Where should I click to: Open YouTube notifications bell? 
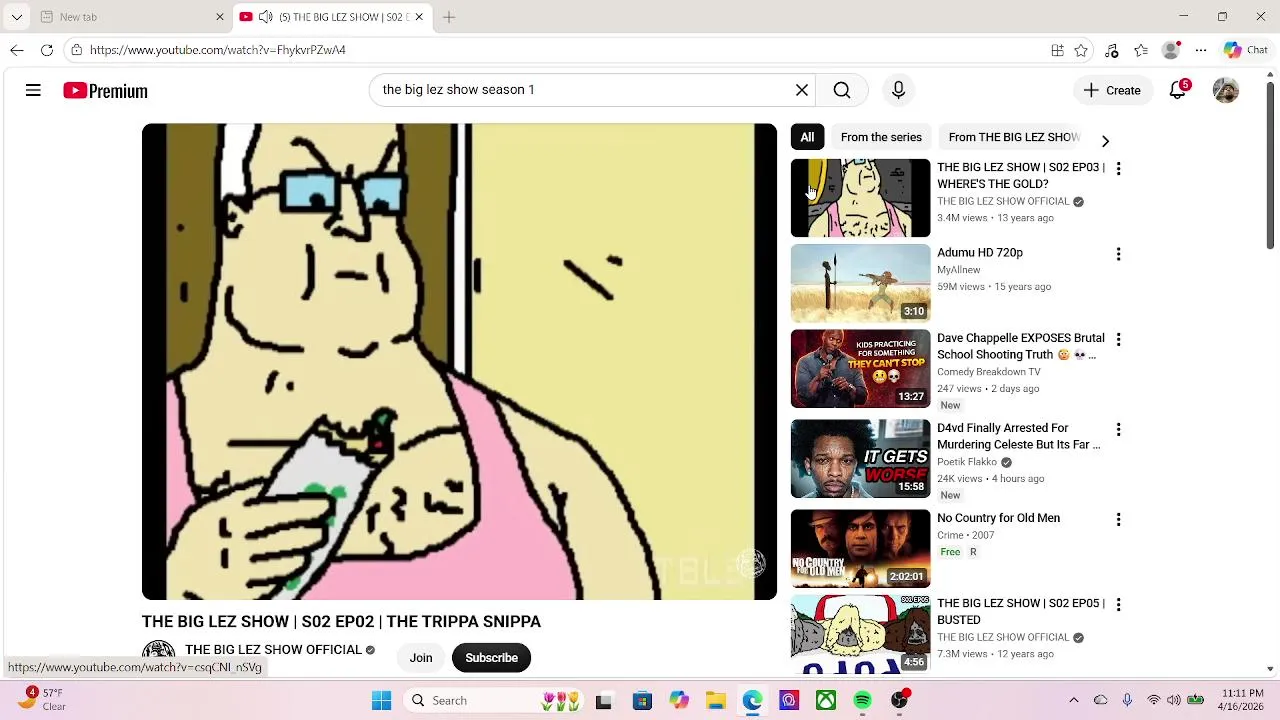coord(1179,91)
